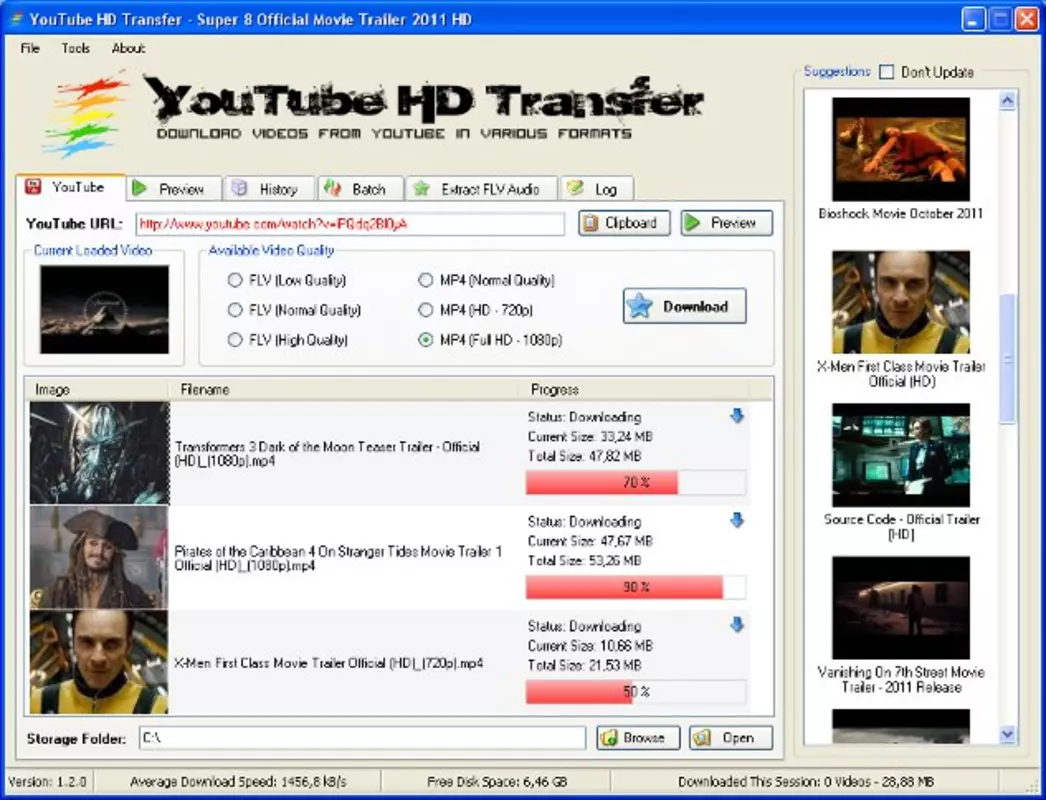Viewport: 1046px width, 800px height.
Task: Click the suggestions scrollbar up arrow
Action: [x=1007, y=101]
